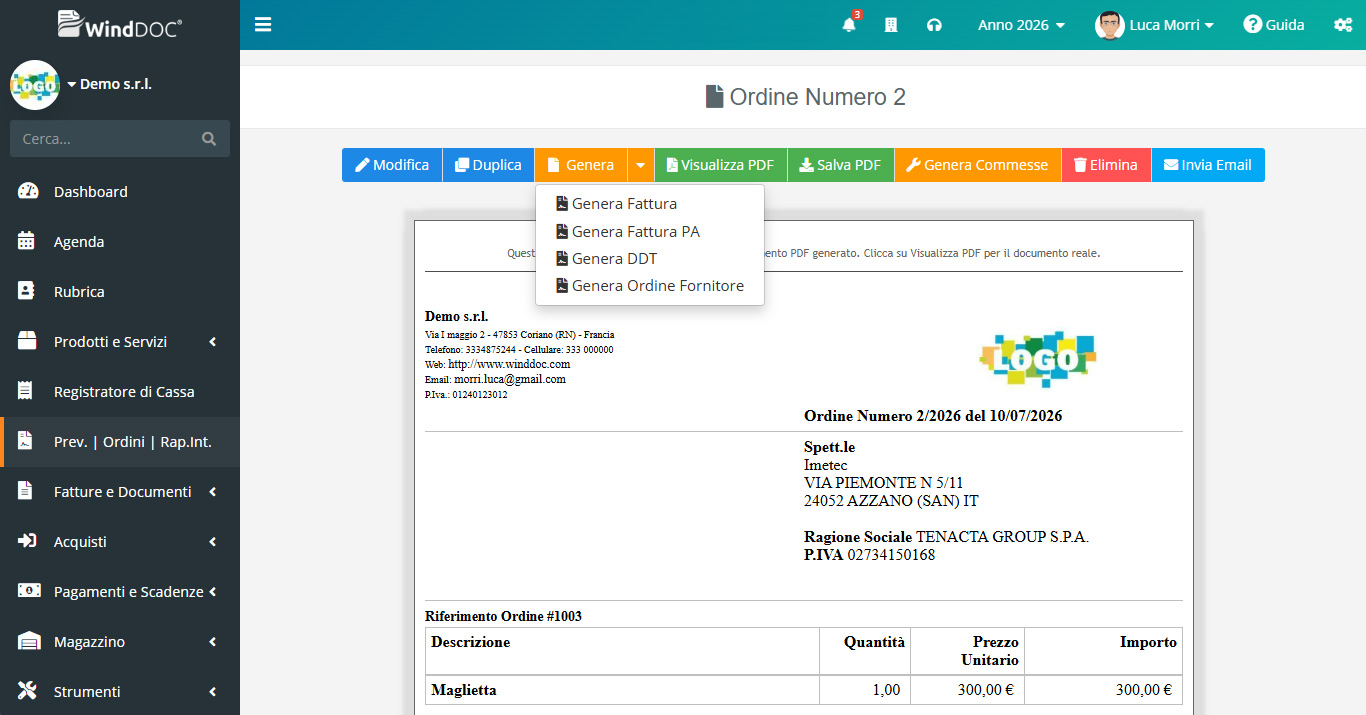This screenshot has height=715, width=1366.
Task: Expand Prodotti e Servizi submenu chevron
Action: tap(212, 342)
